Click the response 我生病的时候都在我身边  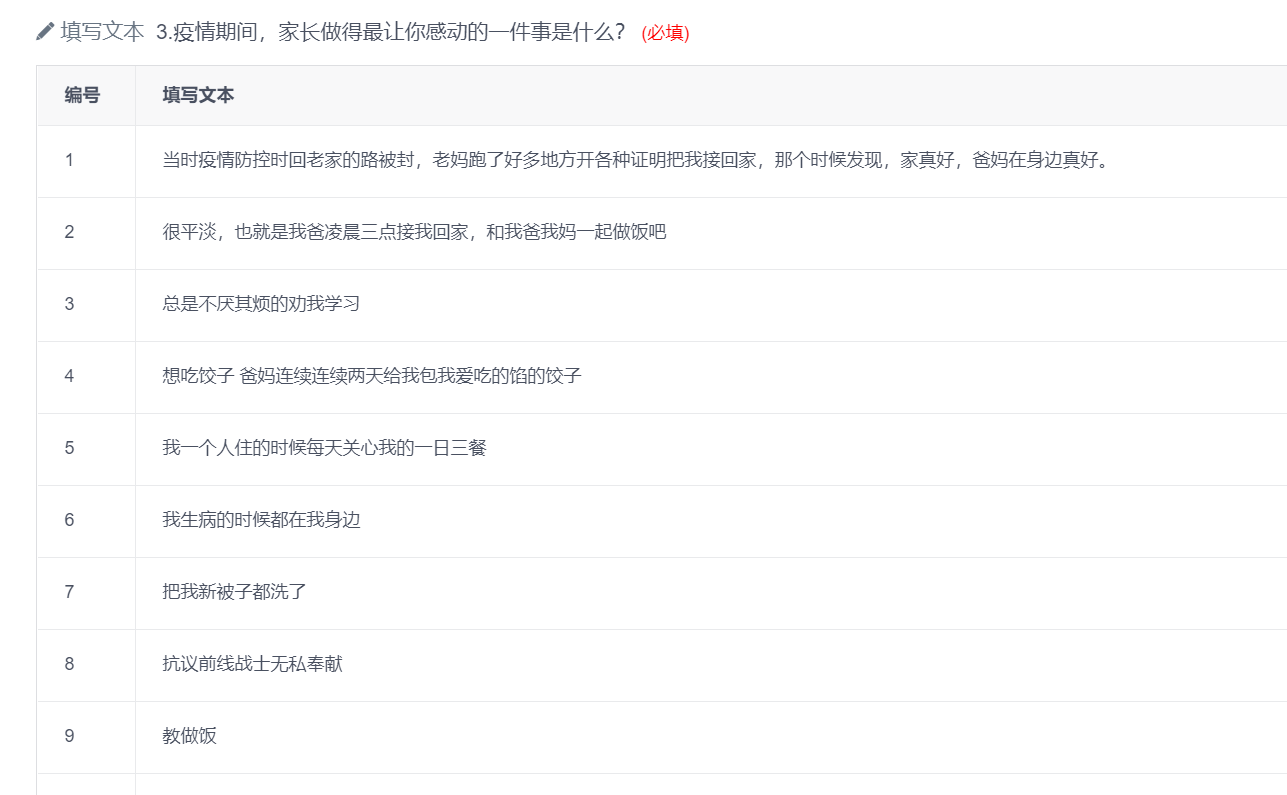(261, 520)
